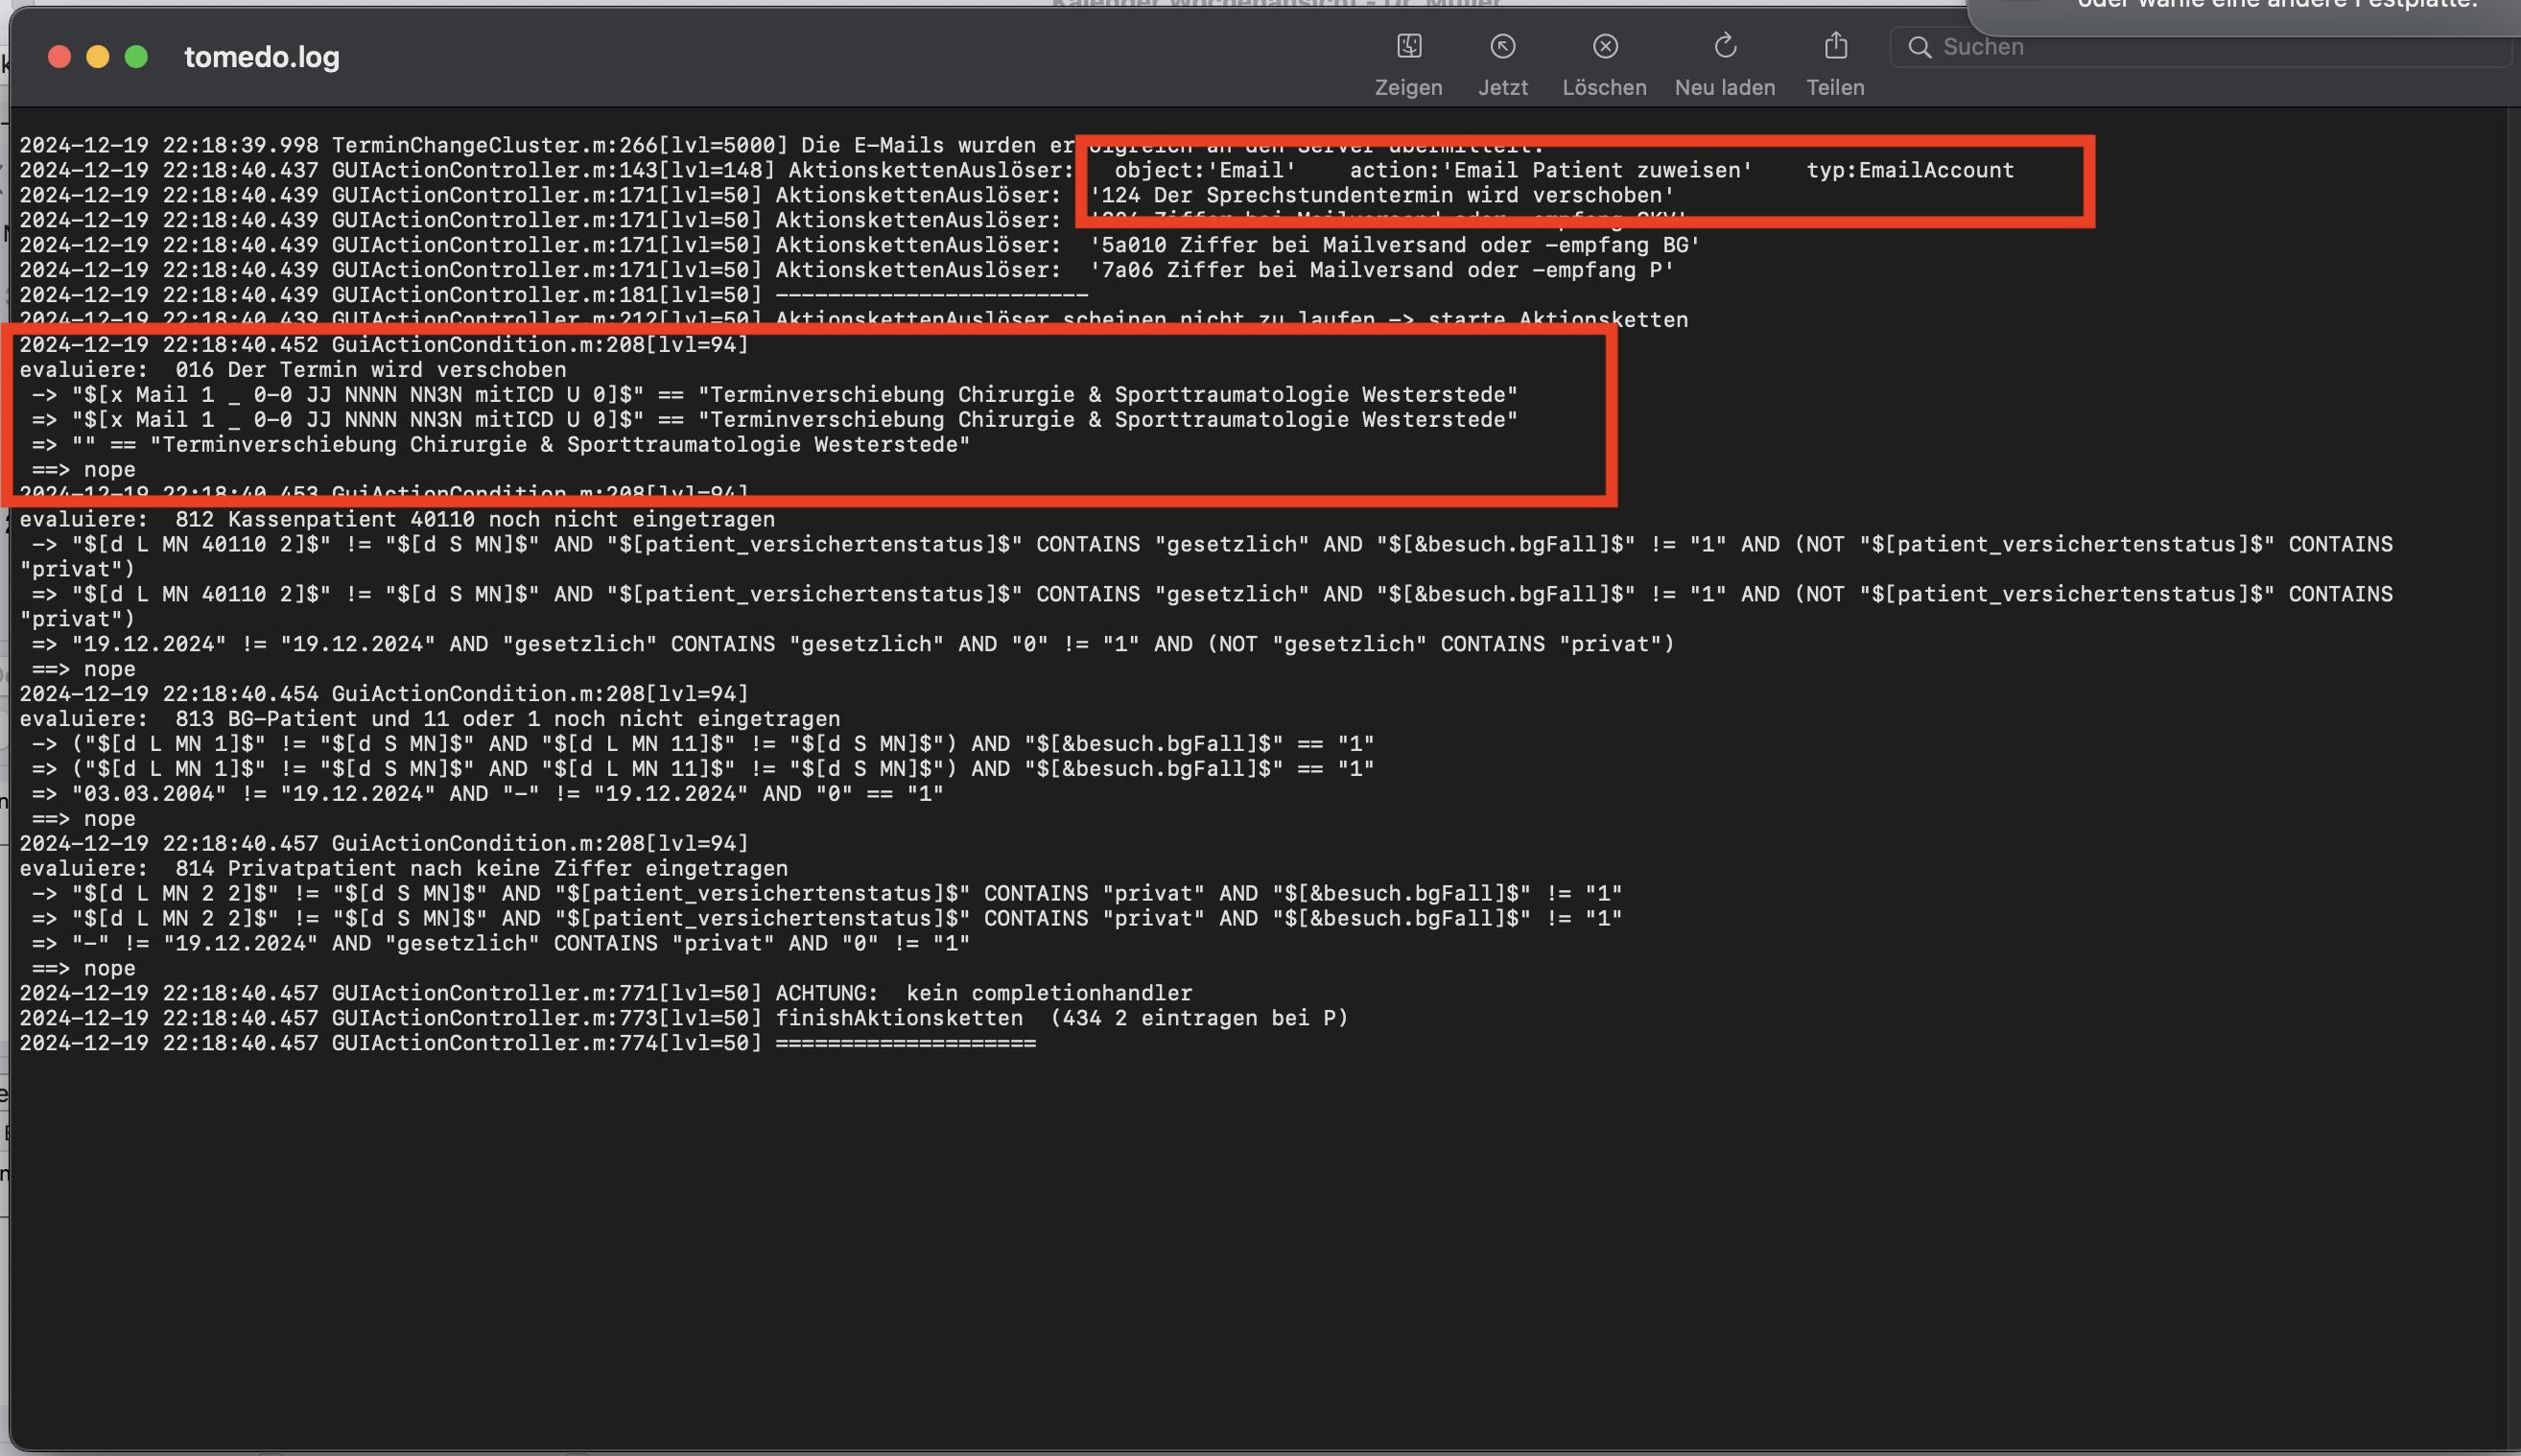
Task: Open the Teilen share icon
Action: coord(1835,46)
